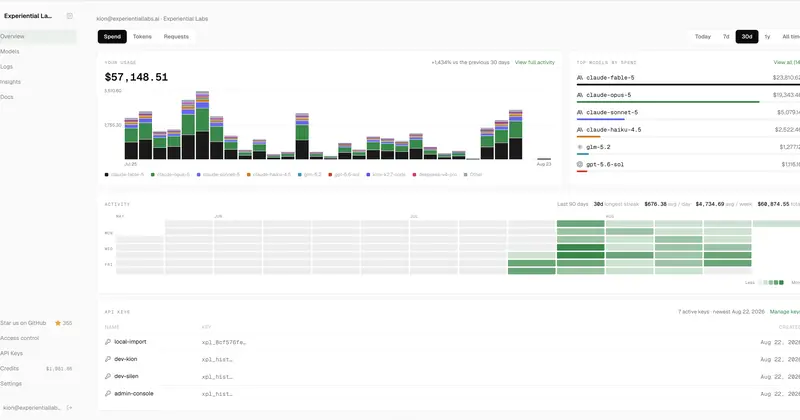Screen dimensions: 800x420
Task: Click the admin-console API key name
Action: point(134,393)
